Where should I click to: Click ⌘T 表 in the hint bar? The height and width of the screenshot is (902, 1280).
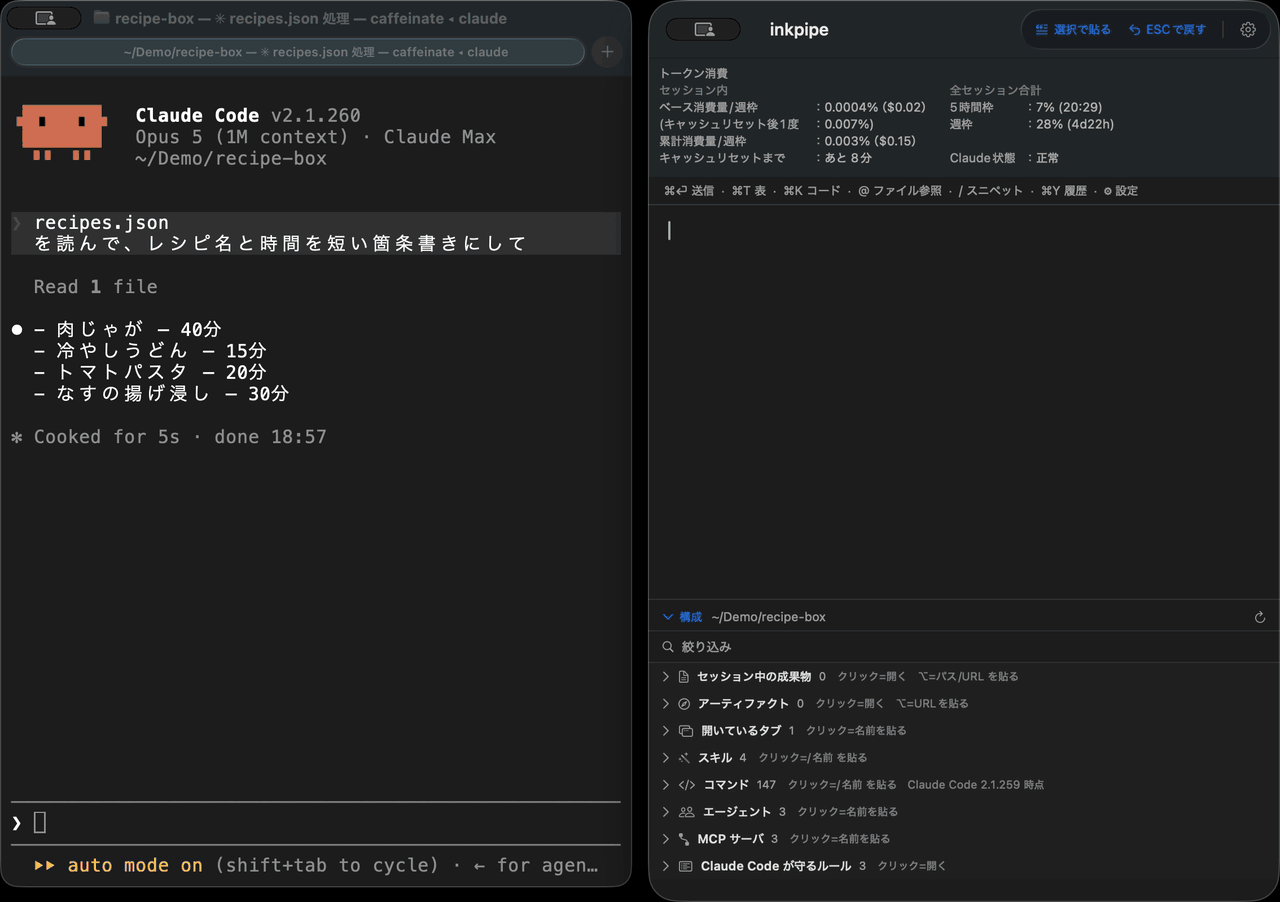[x=749, y=191]
